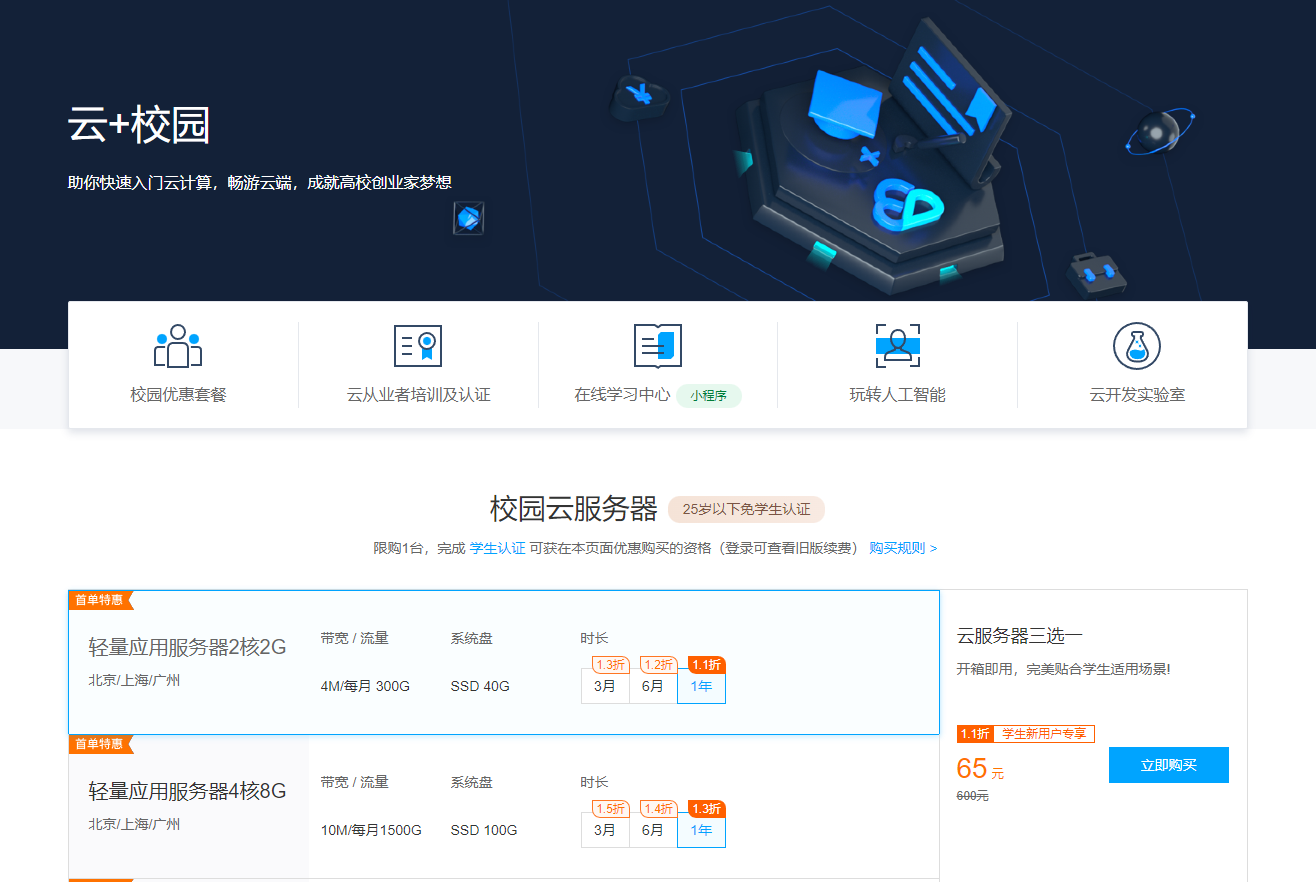Open the 学生认证 student verification link

pos(497,548)
